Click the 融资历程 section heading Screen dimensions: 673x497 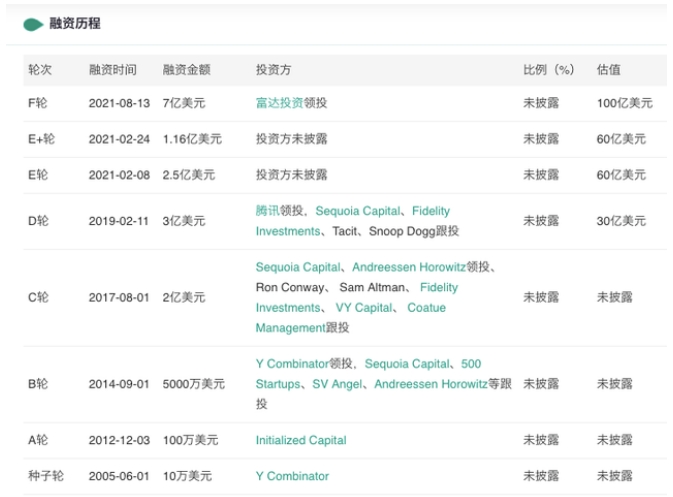click(x=75, y=24)
